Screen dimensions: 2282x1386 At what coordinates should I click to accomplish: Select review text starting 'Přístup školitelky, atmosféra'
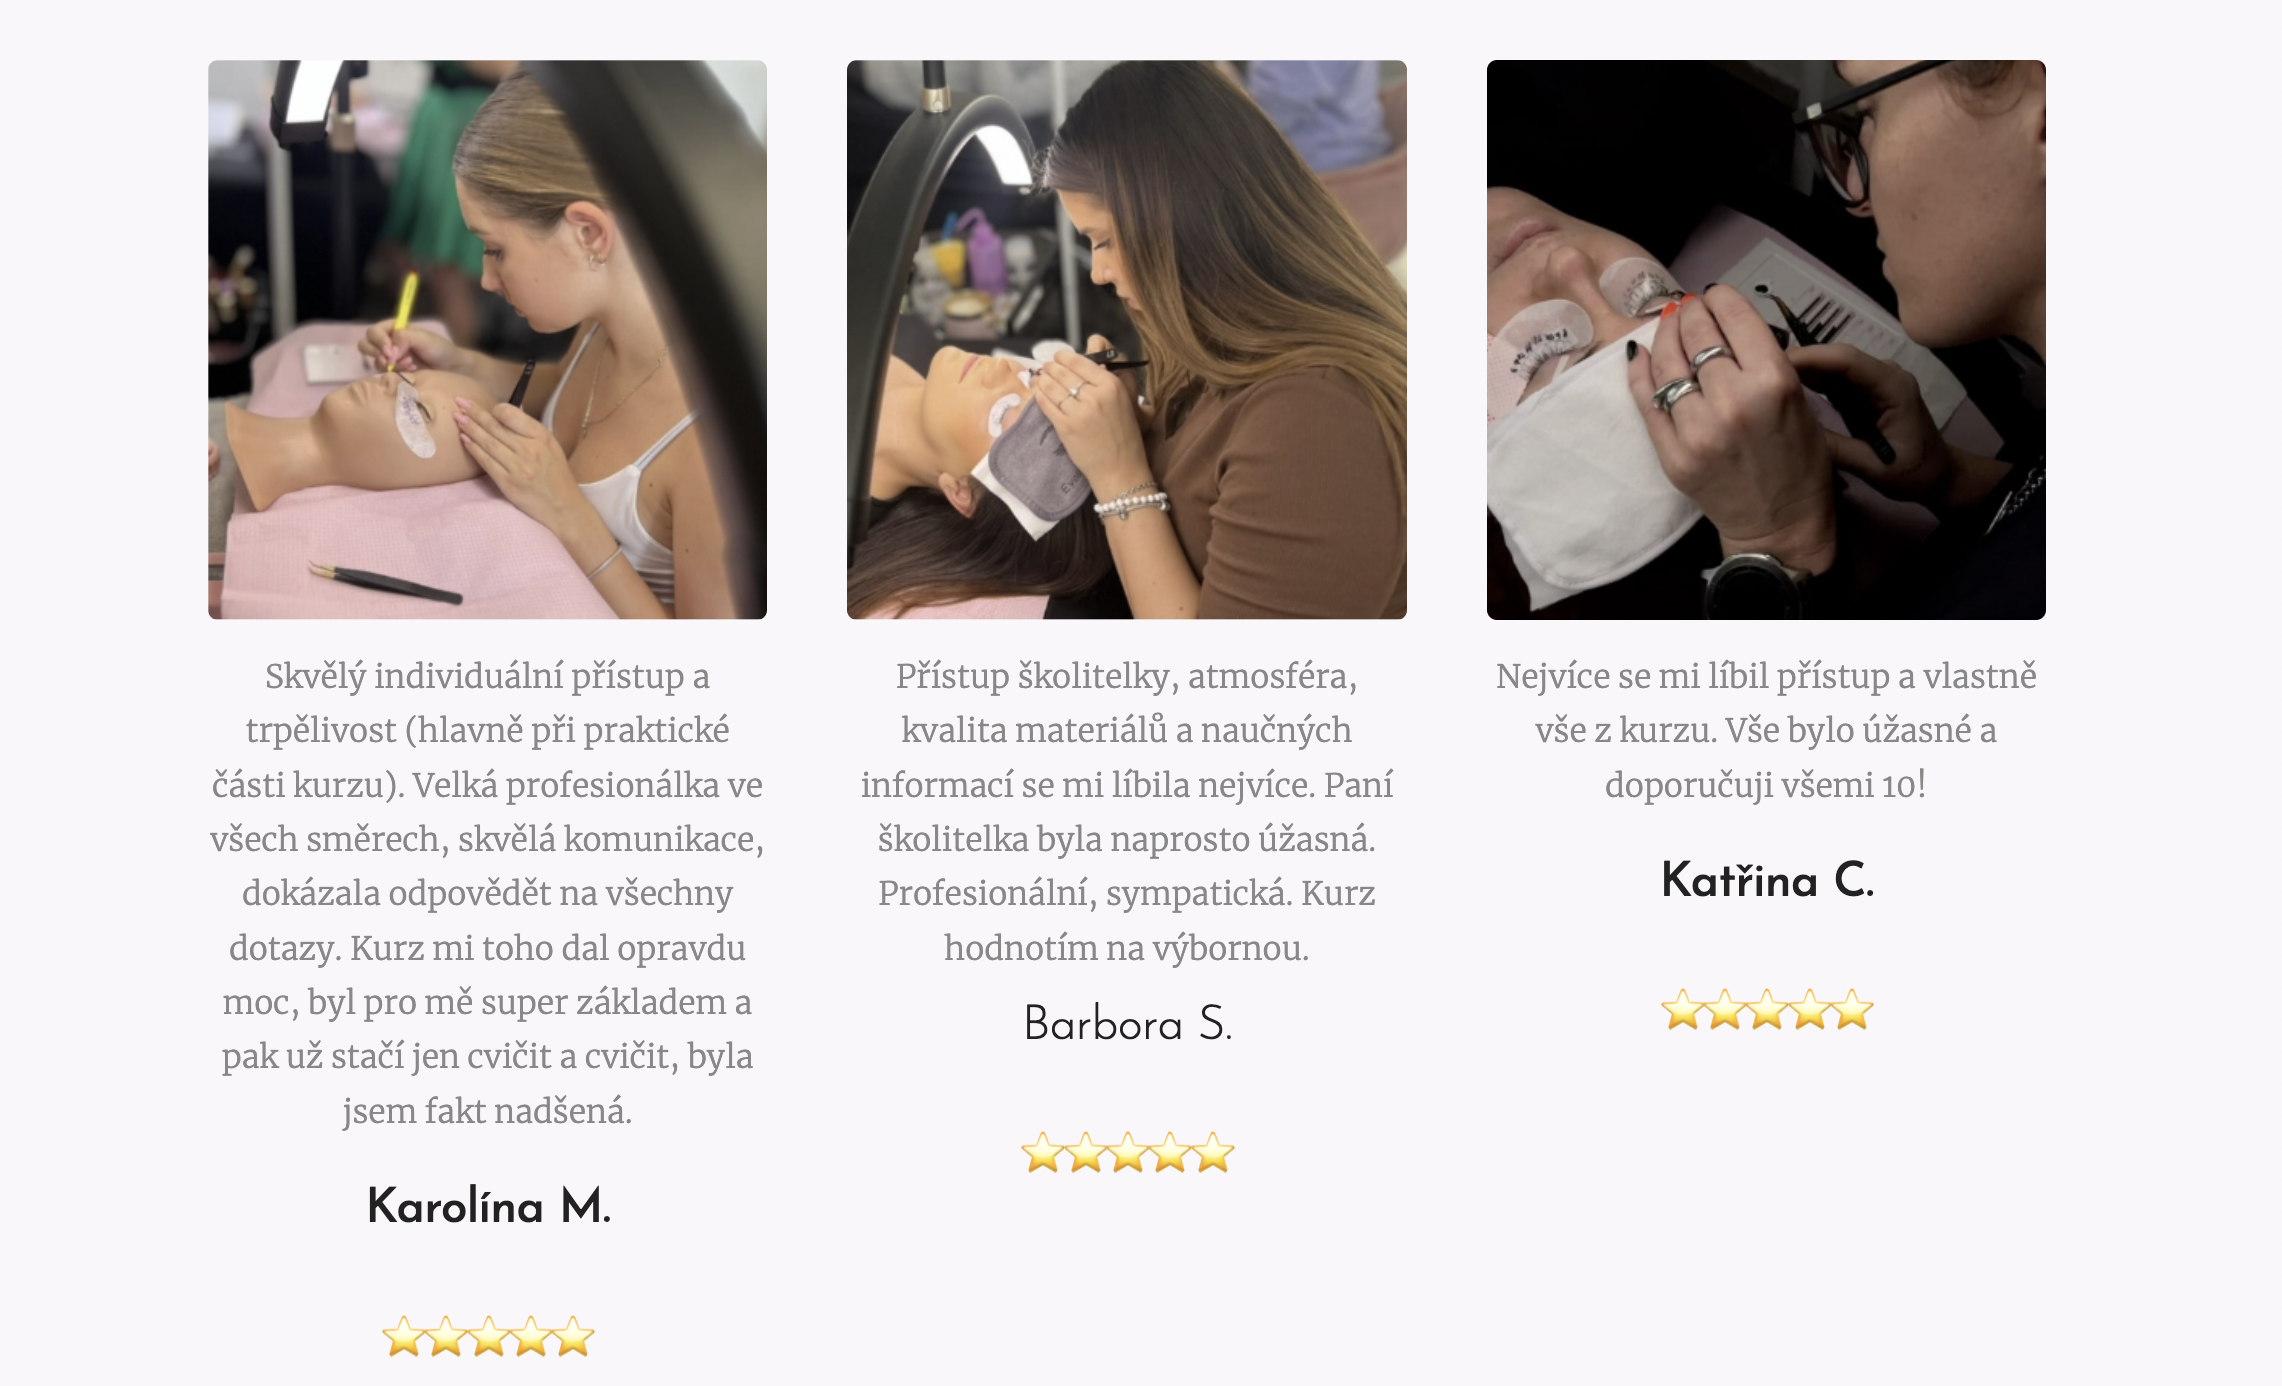tap(1127, 811)
